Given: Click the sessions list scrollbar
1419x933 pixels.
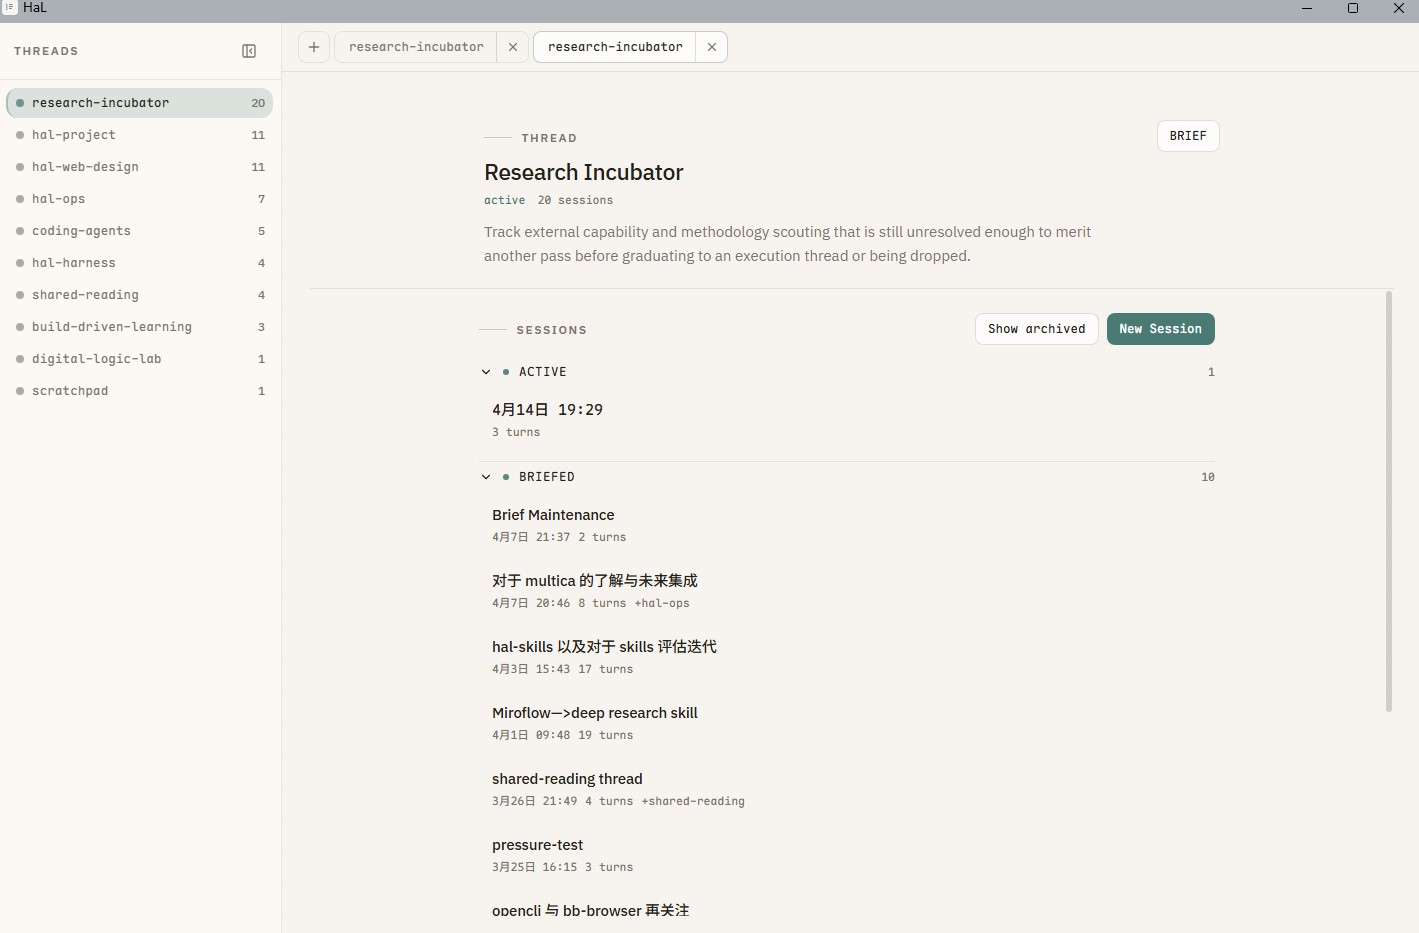Looking at the screenshot, I should pos(1389,501).
